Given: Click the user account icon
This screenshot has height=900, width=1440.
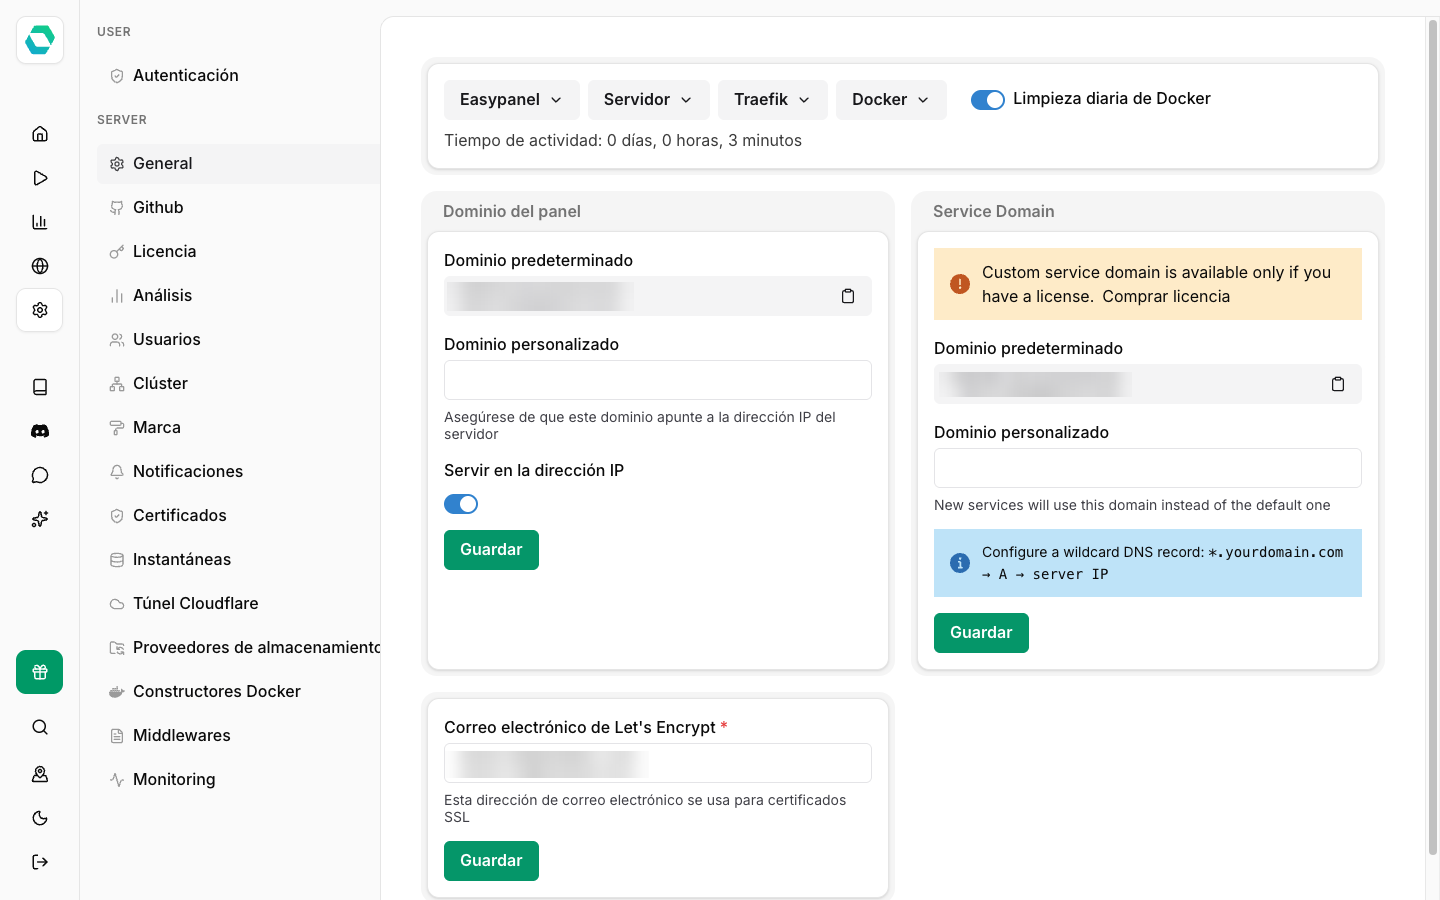Looking at the screenshot, I should click(40, 774).
